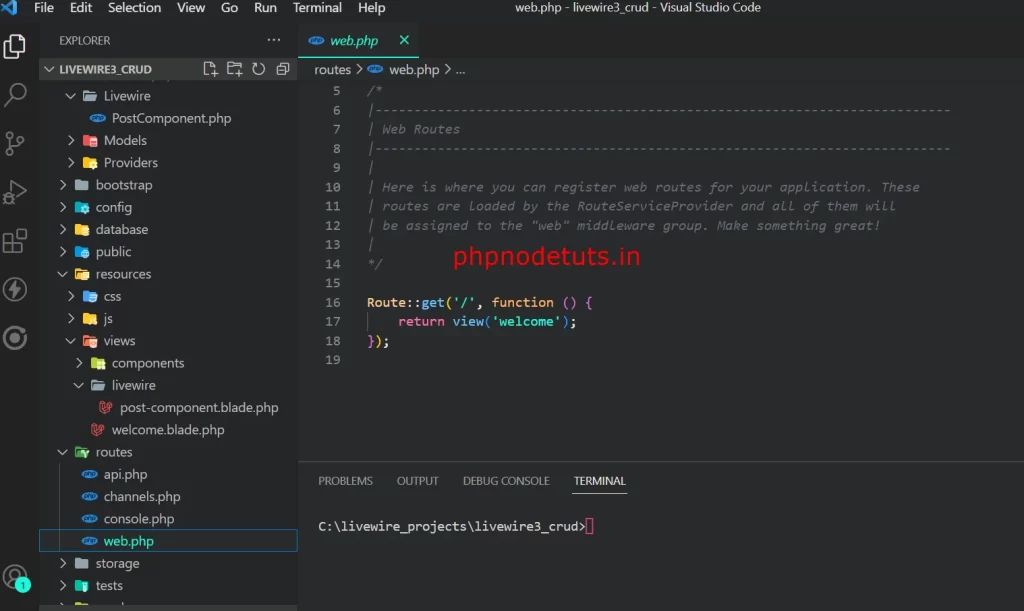Expand the config folder
This screenshot has width=1024, height=611.
63,208
